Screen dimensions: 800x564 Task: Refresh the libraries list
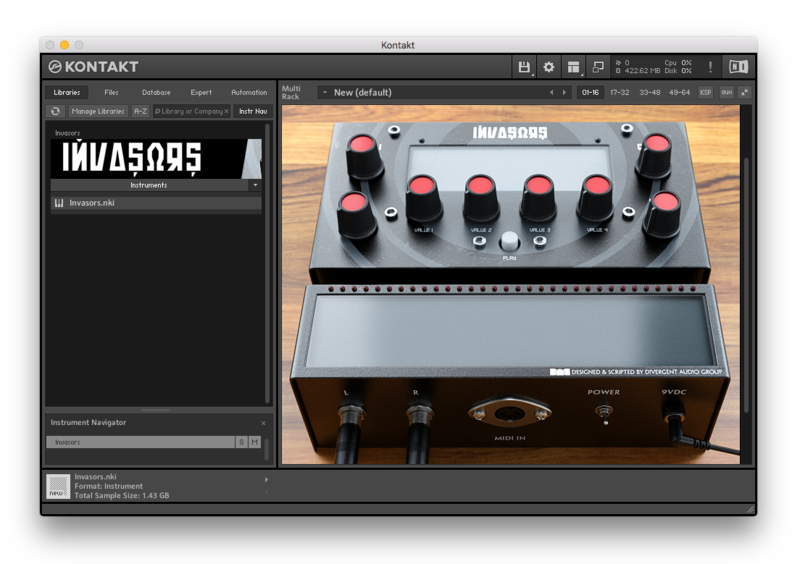[56, 111]
